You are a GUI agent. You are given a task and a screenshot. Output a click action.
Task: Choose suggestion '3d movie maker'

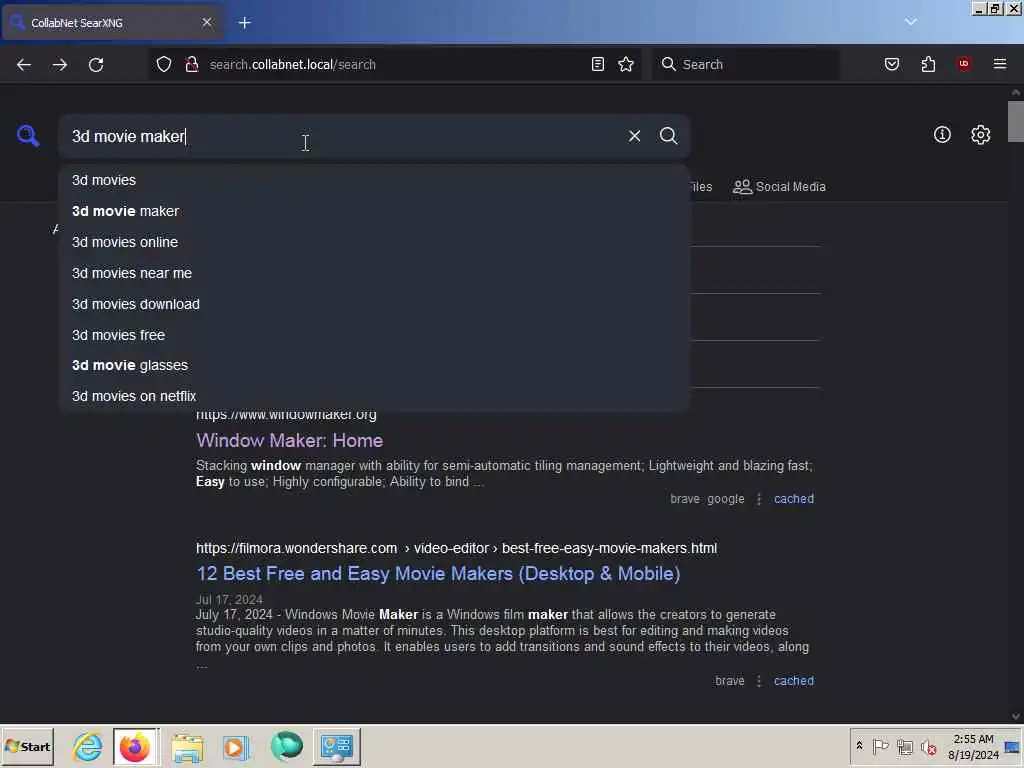(374, 211)
